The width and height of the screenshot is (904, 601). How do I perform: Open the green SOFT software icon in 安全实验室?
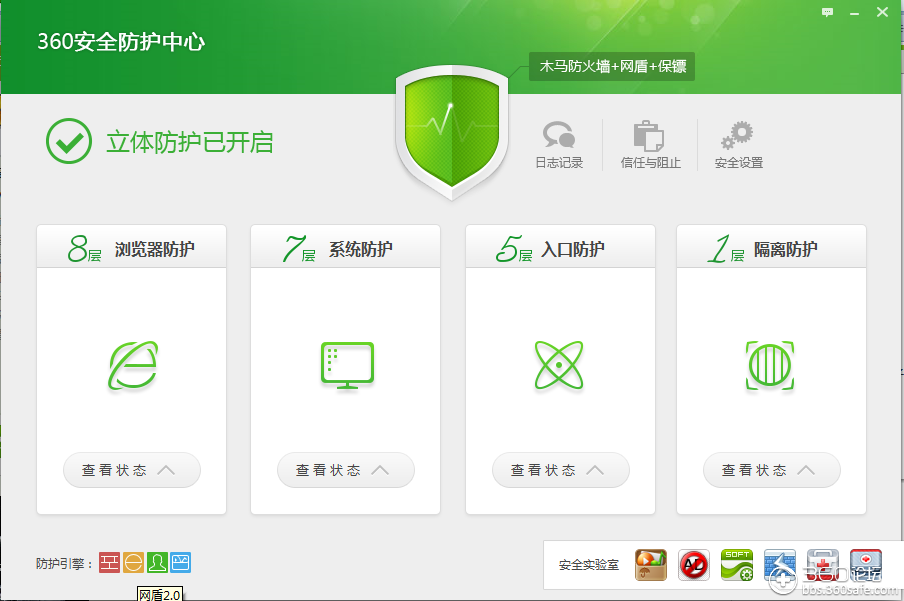point(736,565)
